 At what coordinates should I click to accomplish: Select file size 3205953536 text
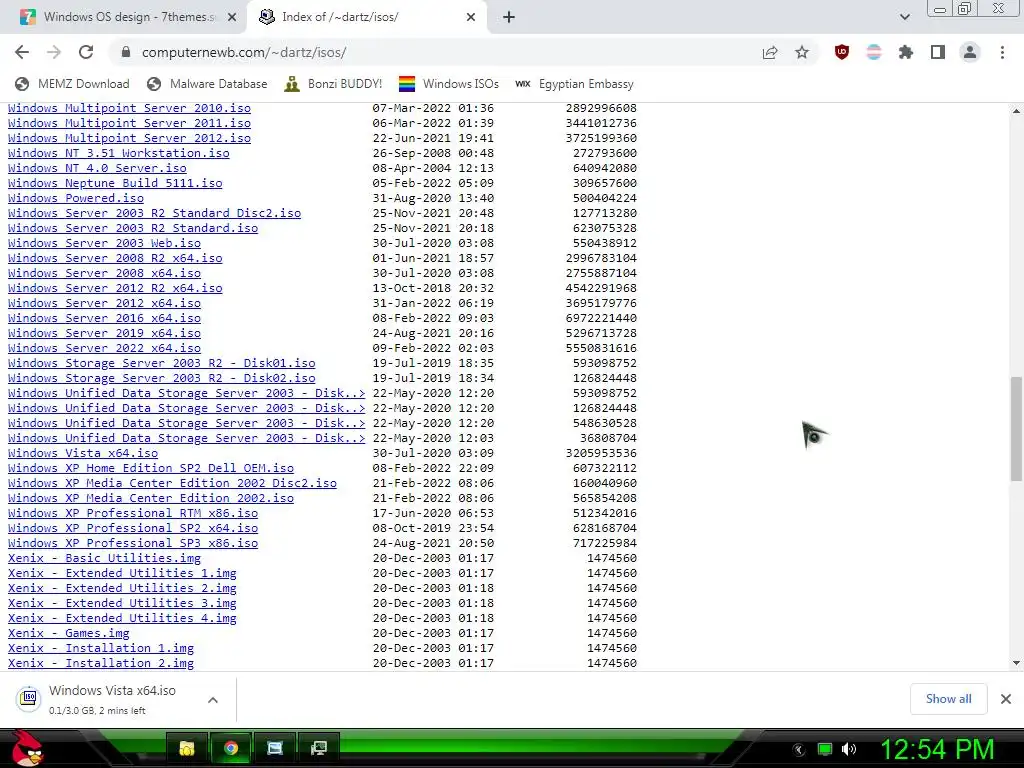point(601,454)
